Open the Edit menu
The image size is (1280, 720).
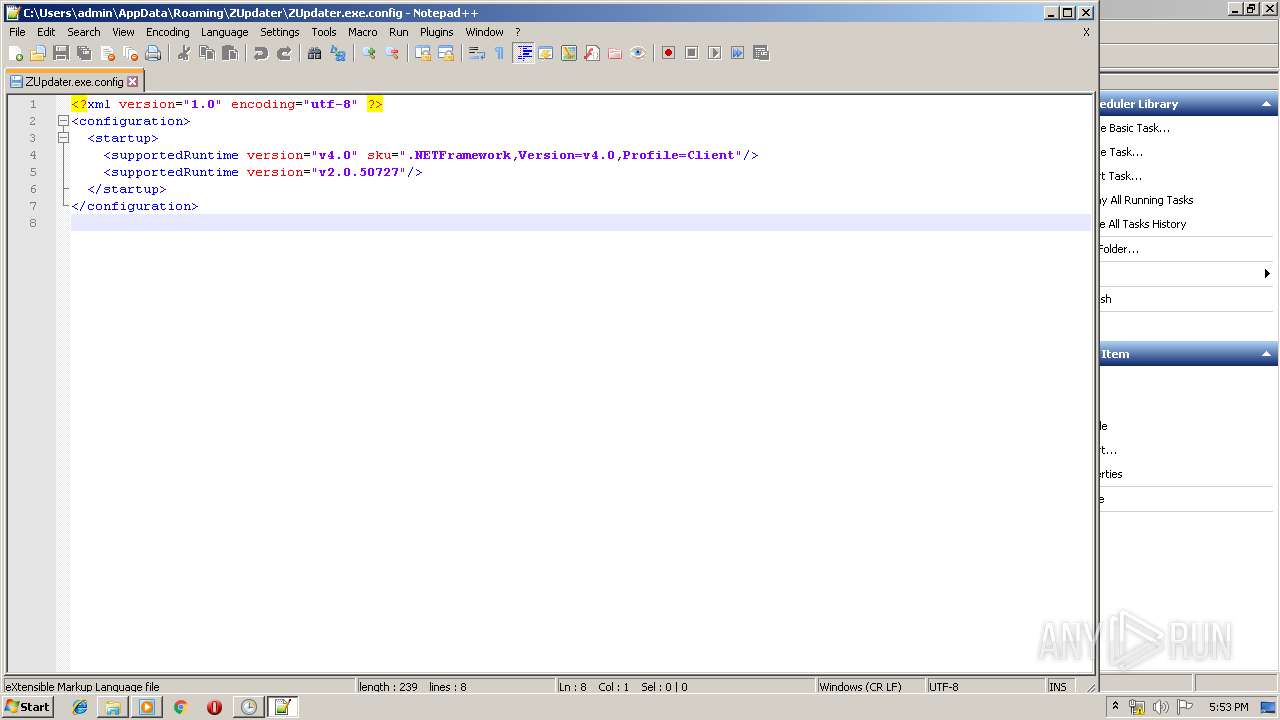(x=46, y=32)
